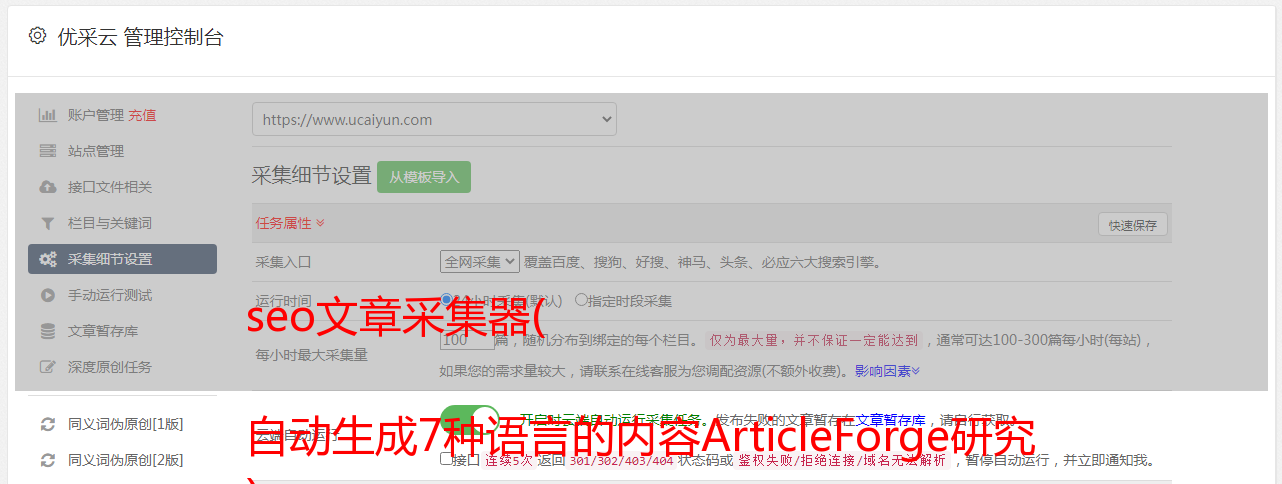
Task: Expand the 影响因素 link
Action: pyautogui.click(x=887, y=371)
